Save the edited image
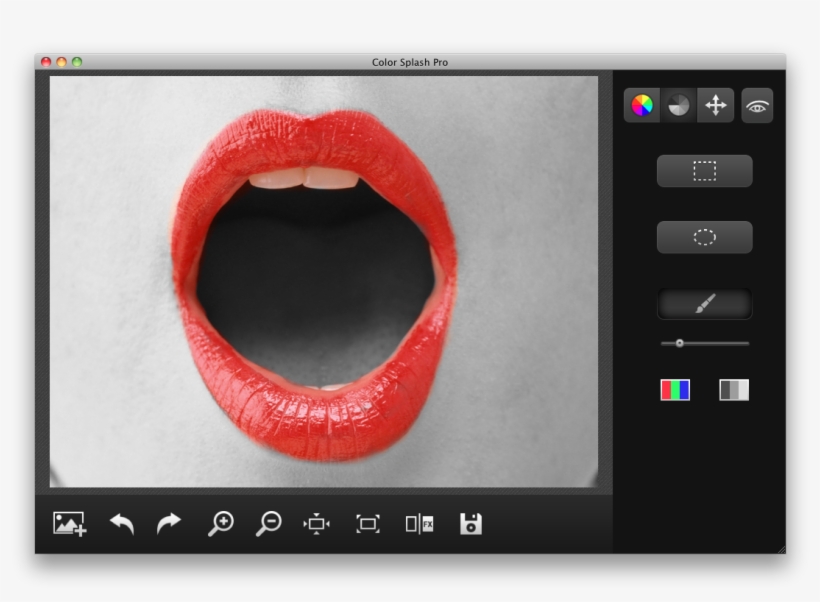This screenshot has height=602, width=820. click(470, 521)
